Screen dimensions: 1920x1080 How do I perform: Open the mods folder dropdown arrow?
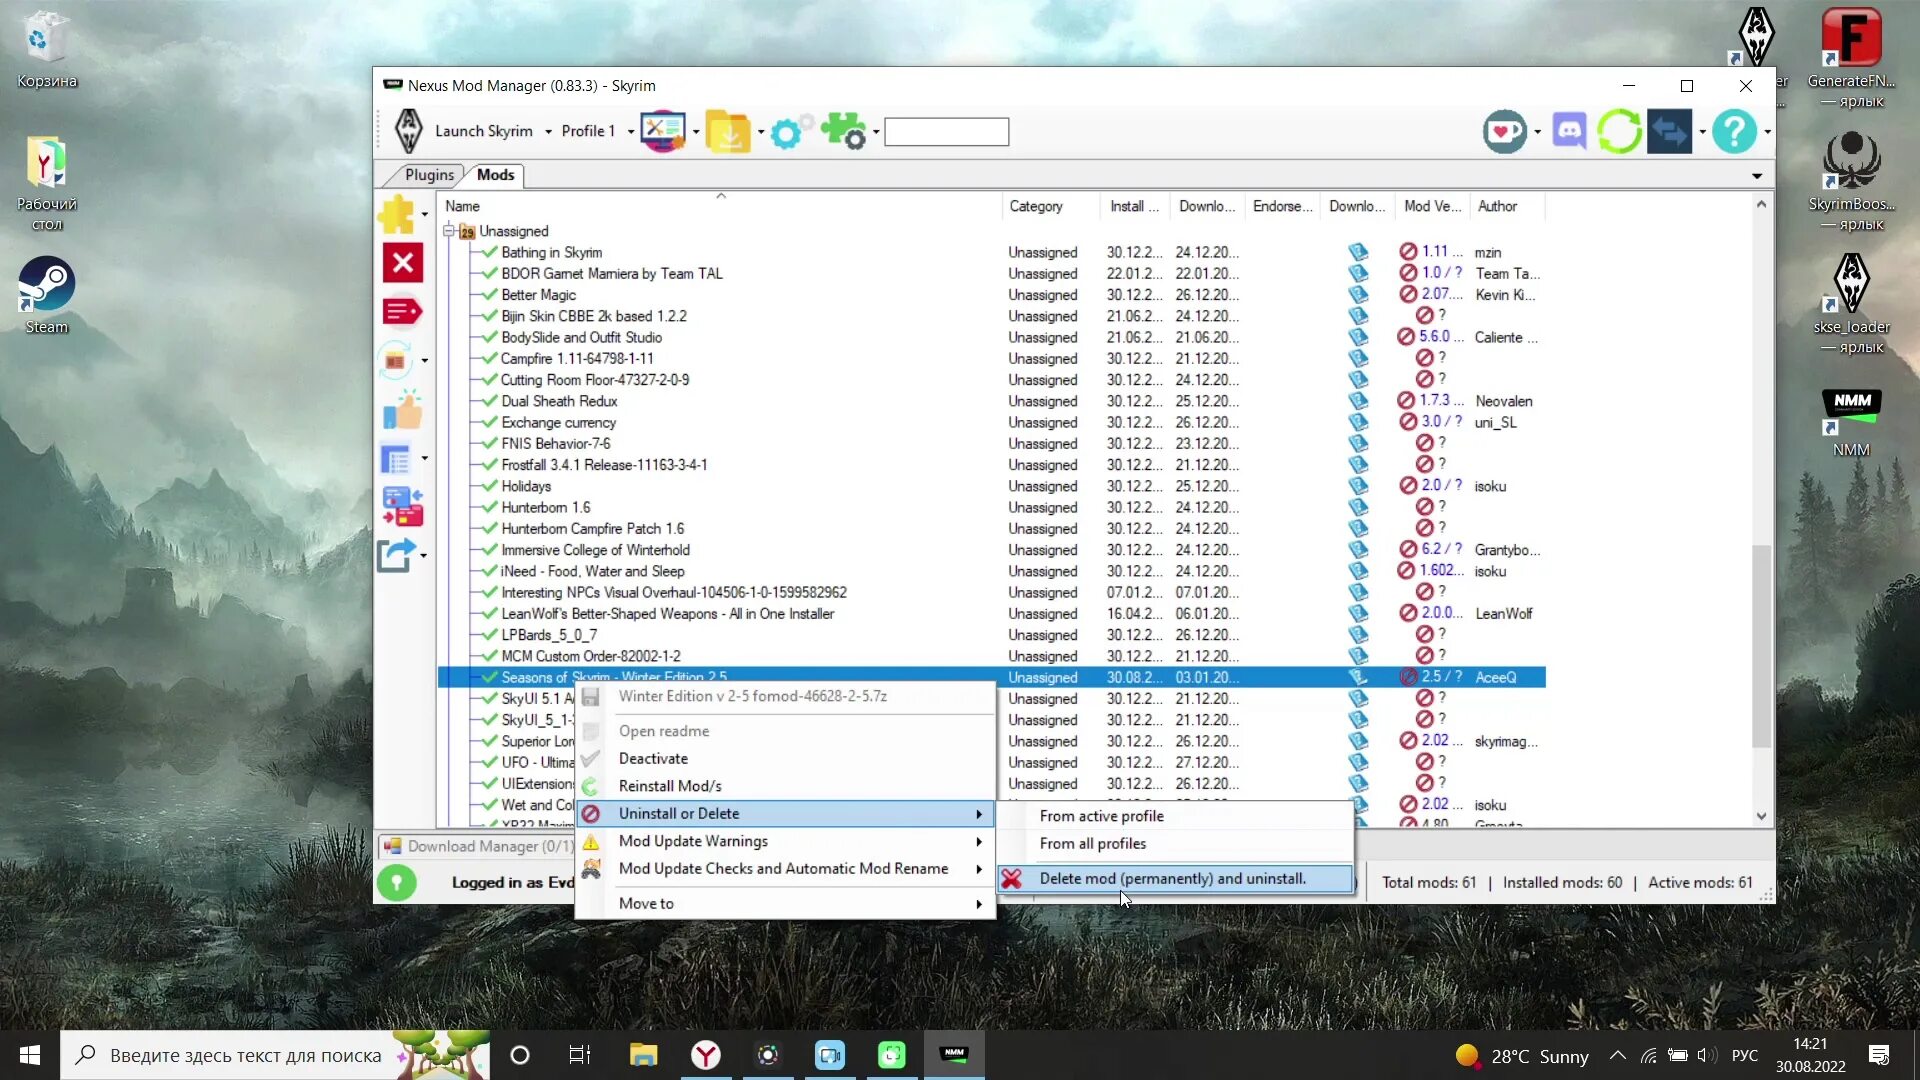click(x=761, y=132)
